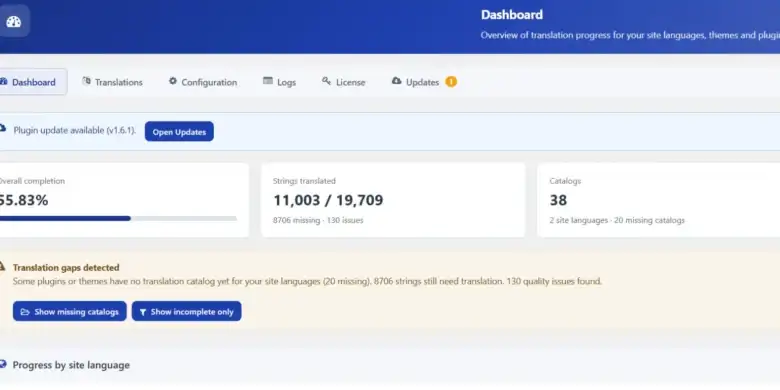Click the overall completion progress bar
The height and width of the screenshot is (390, 780).
click(x=117, y=218)
